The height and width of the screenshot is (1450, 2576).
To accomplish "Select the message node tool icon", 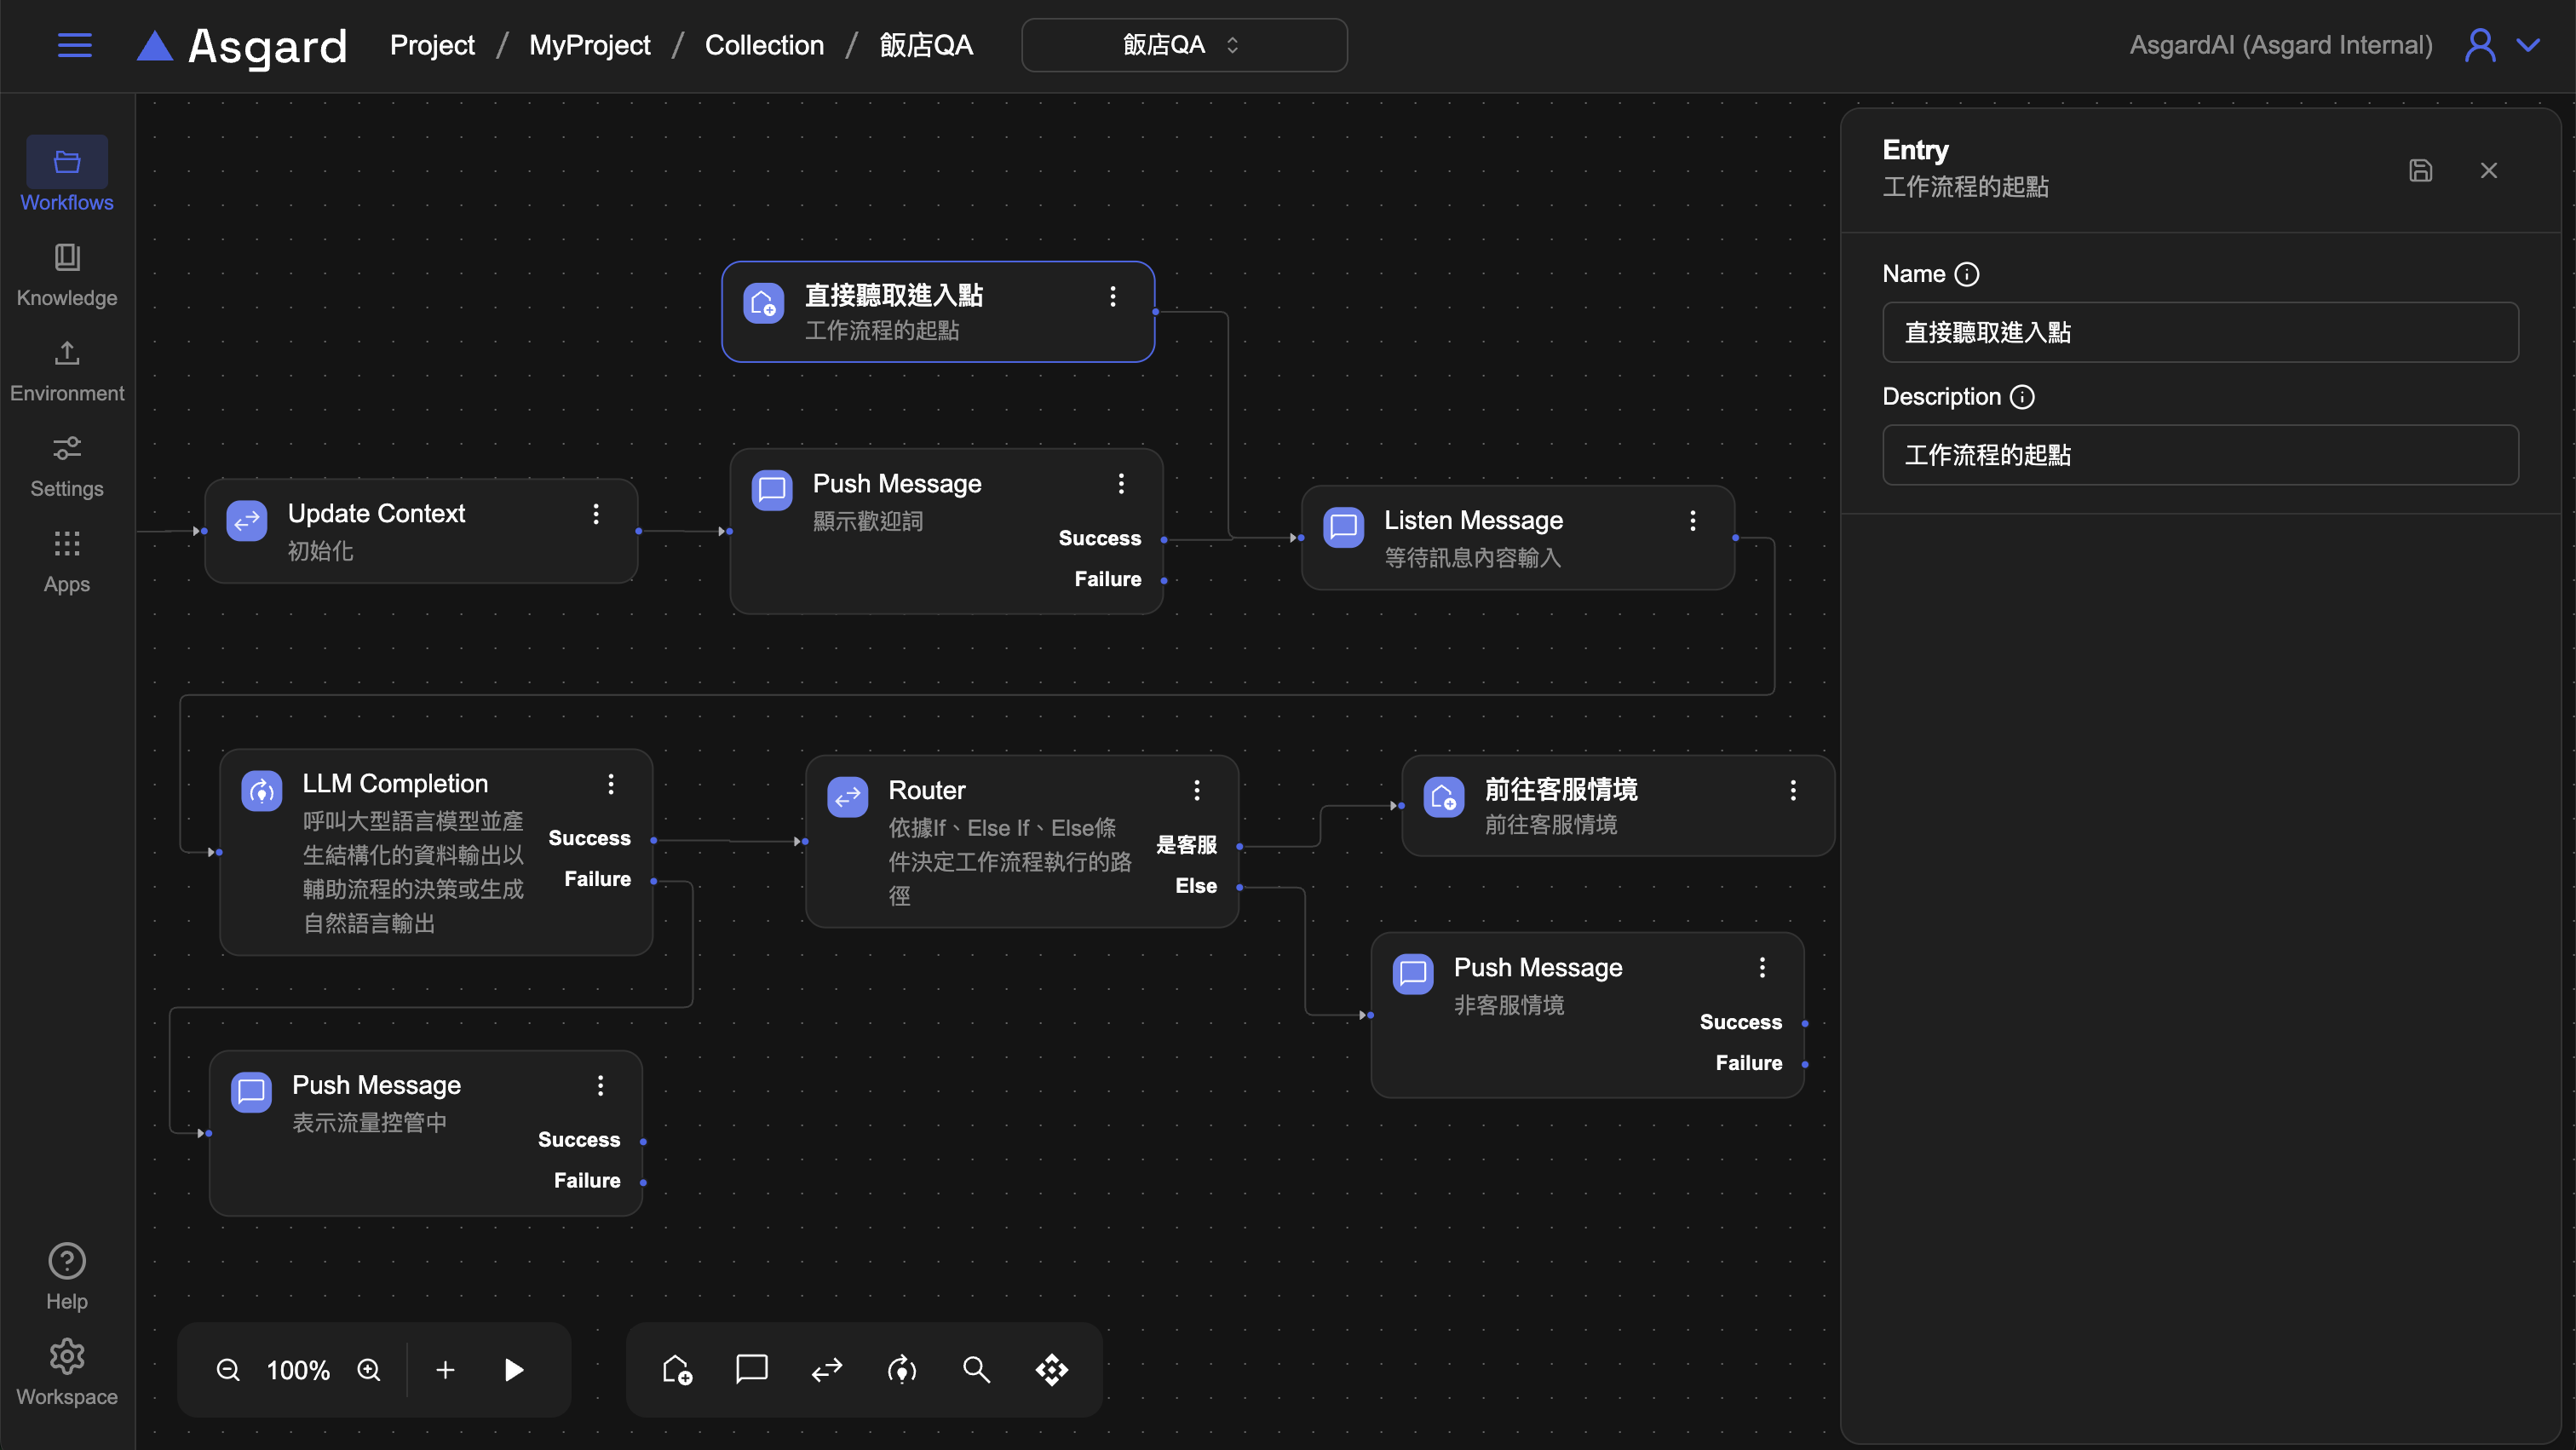I will point(751,1369).
